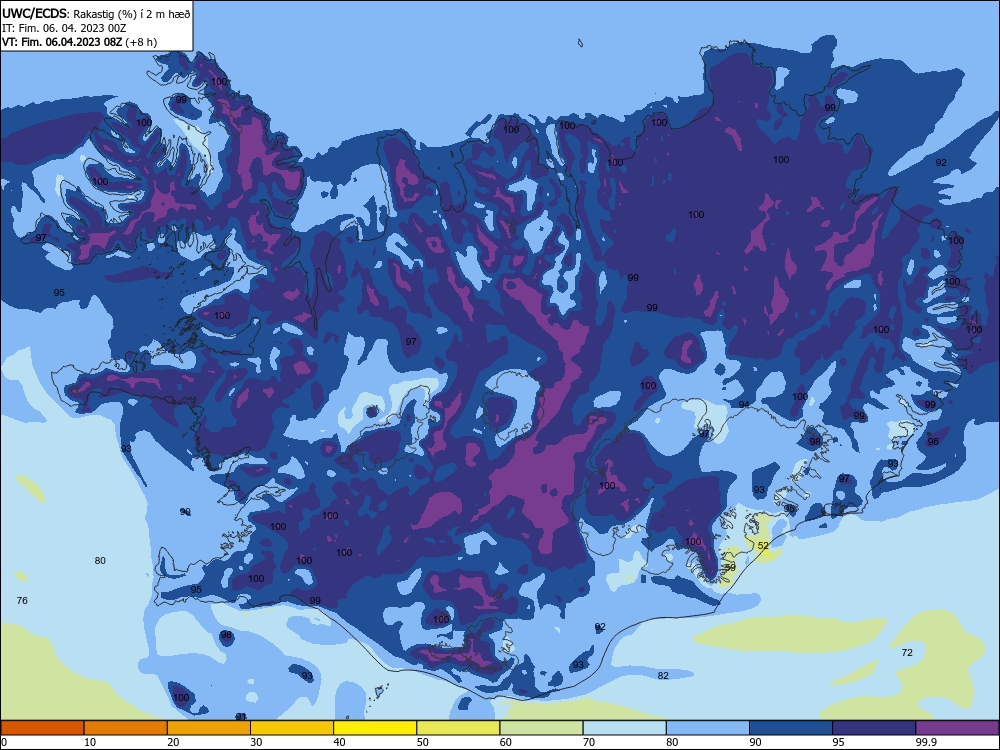The height and width of the screenshot is (750, 1000).
Task: Select the orange 10–20 legend swatch
Action: coord(126,728)
